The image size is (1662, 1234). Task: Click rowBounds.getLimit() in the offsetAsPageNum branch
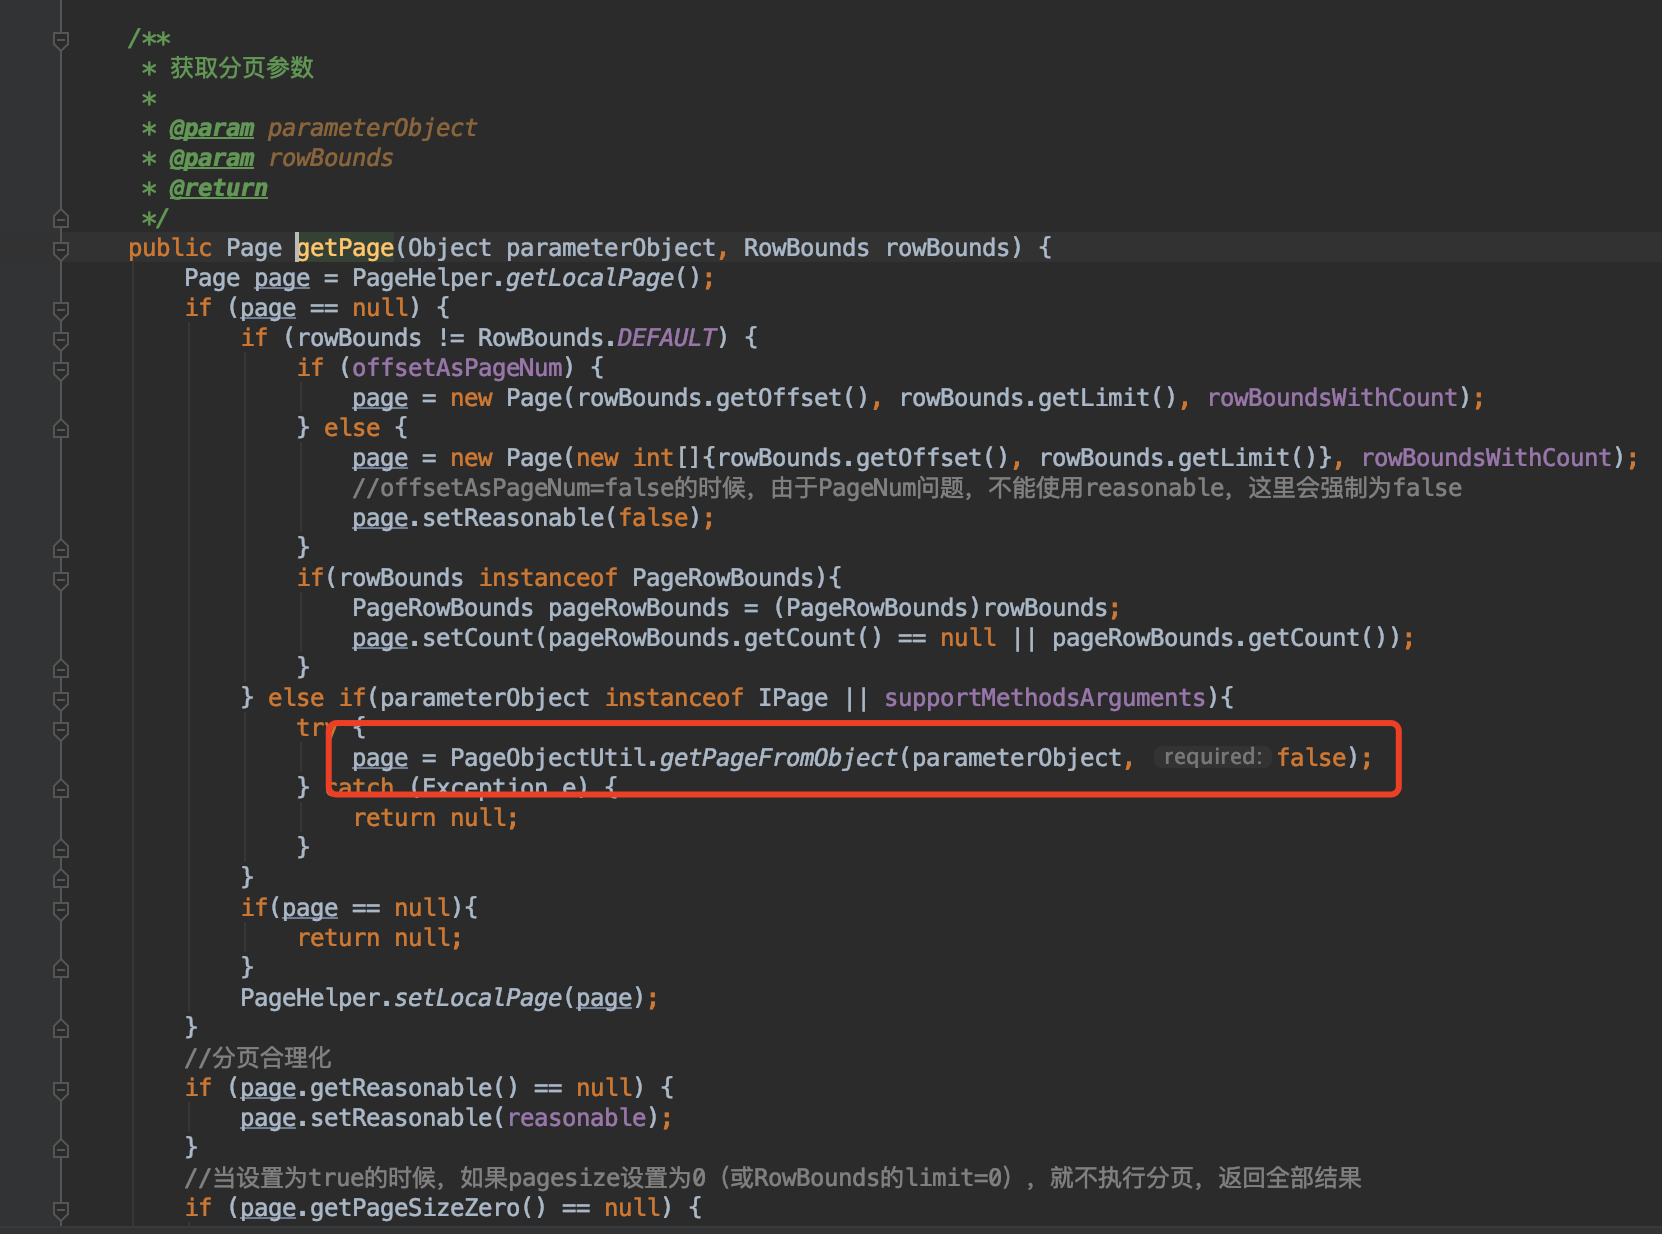(x=1038, y=397)
